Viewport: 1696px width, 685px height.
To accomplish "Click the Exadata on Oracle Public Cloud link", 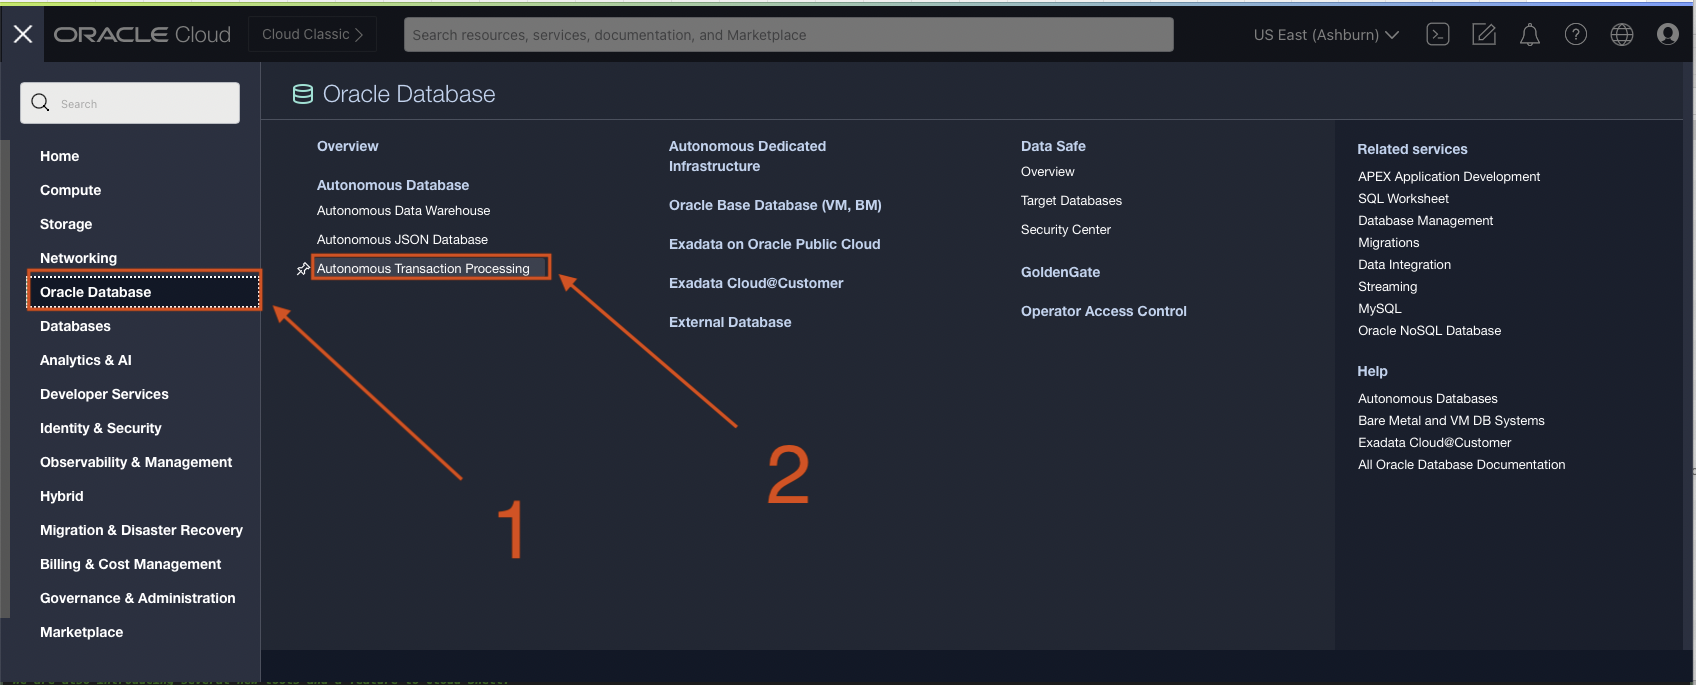I will pyautogui.click(x=774, y=244).
